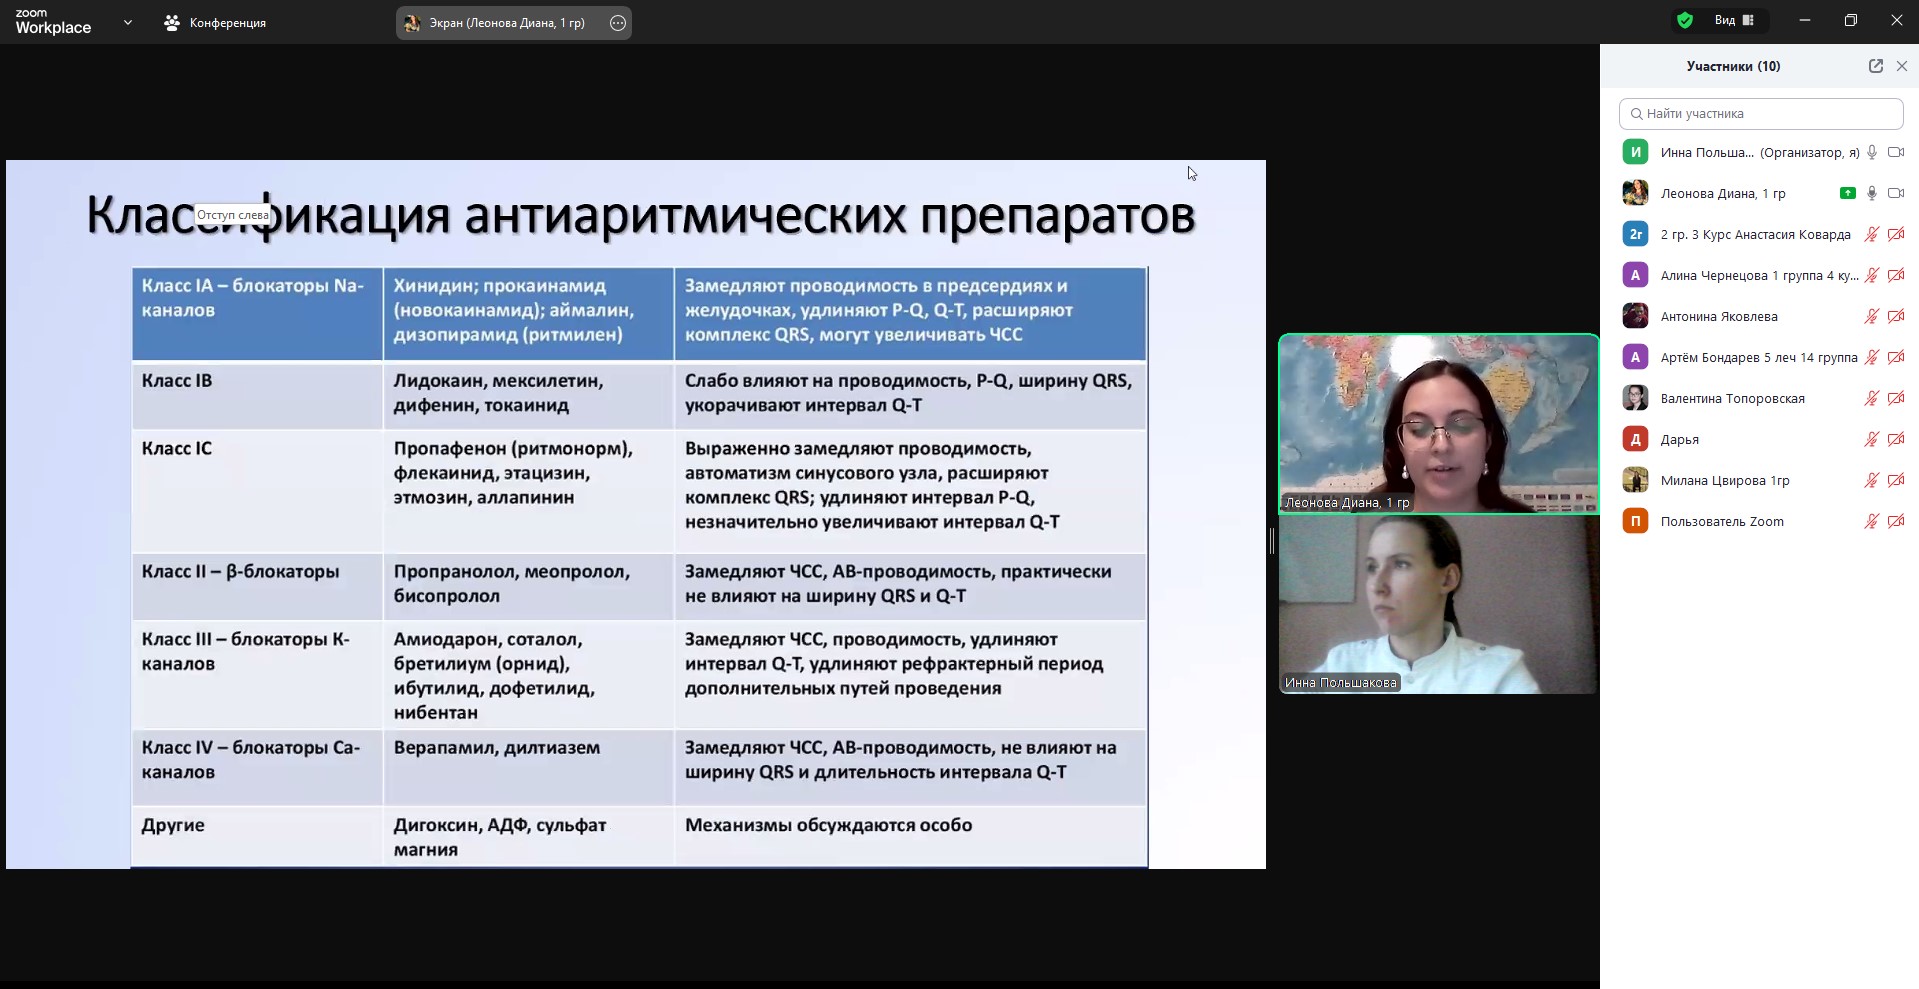Screen dimensions: 1919x989
Task: Click the Конференция meeting info icon
Action: pos(172,23)
